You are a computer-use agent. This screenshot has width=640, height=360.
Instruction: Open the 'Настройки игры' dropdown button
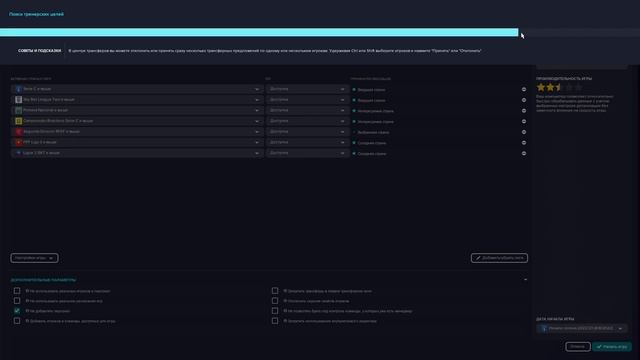click(x=34, y=258)
